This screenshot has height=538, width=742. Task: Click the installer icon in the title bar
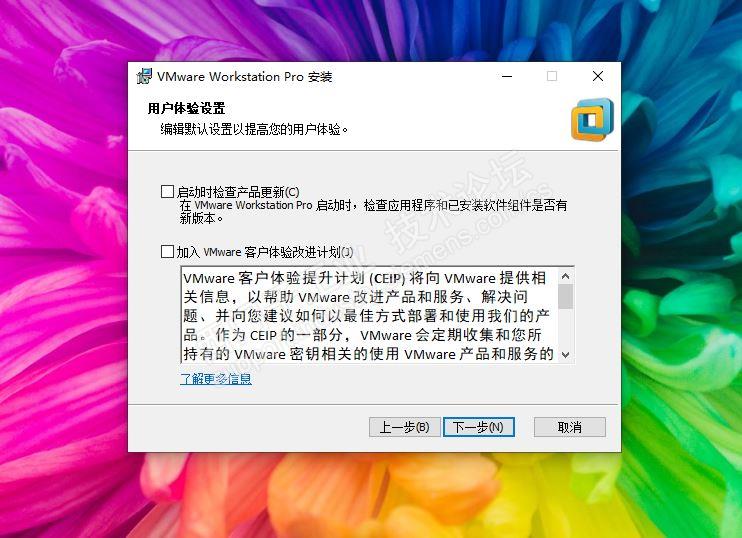pyautogui.click(x=144, y=76)
